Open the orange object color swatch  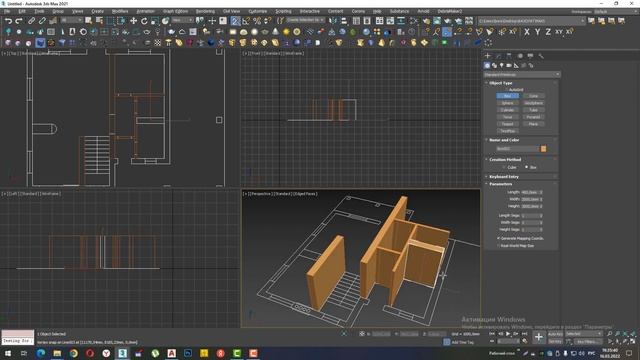click(x=543, y=149)
